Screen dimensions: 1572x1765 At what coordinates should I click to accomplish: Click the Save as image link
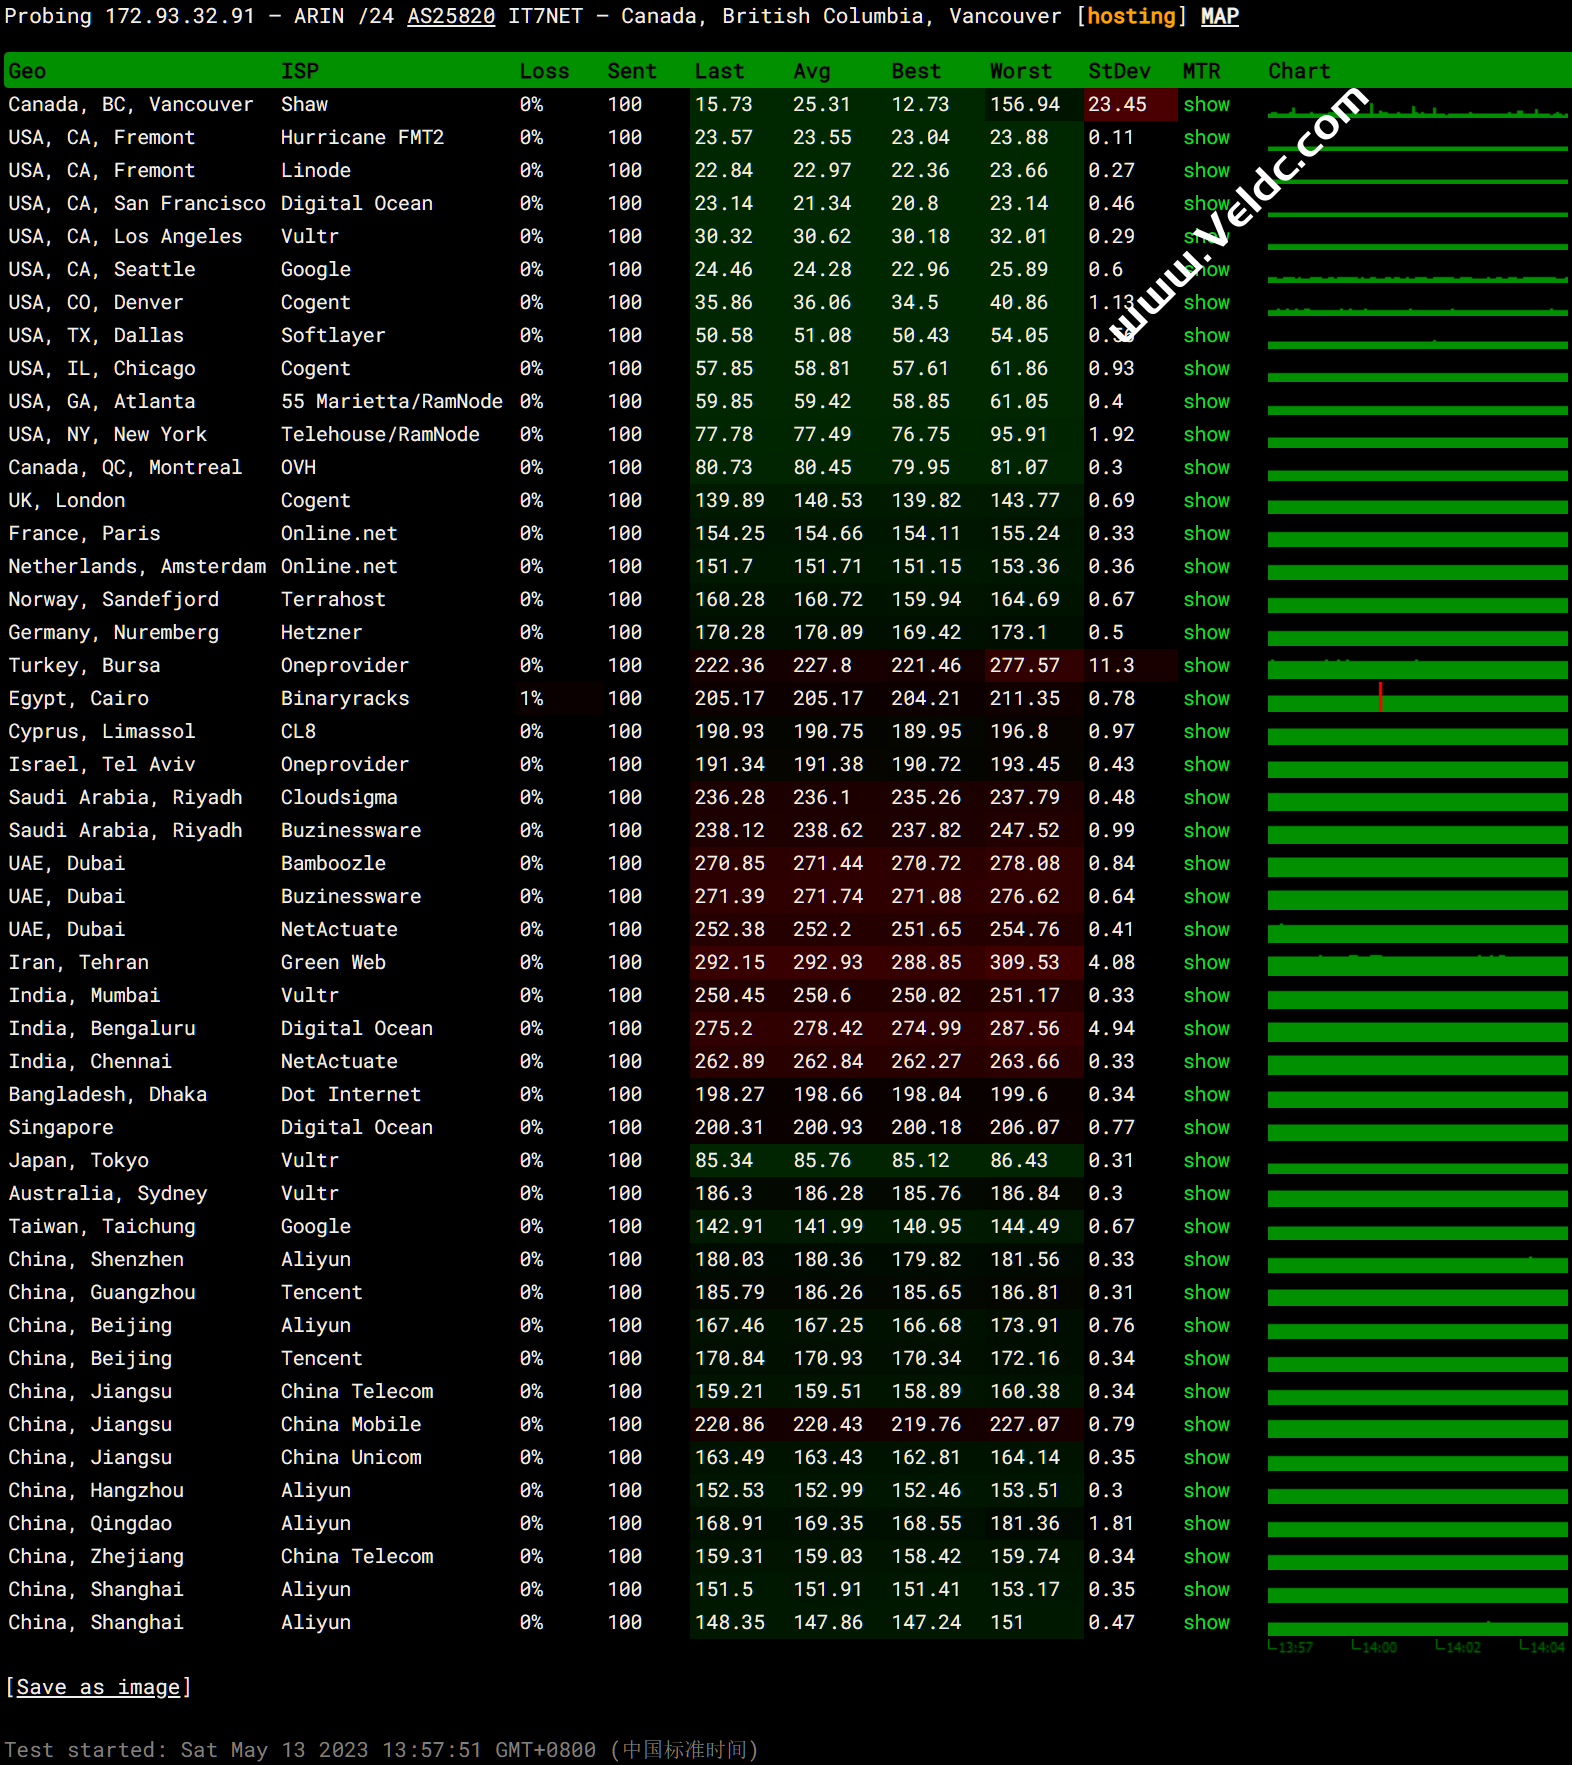click(x=98, y=1687)
